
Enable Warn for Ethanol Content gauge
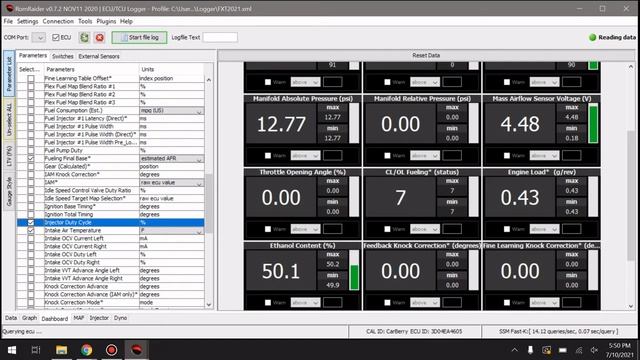tap(268, 302)
